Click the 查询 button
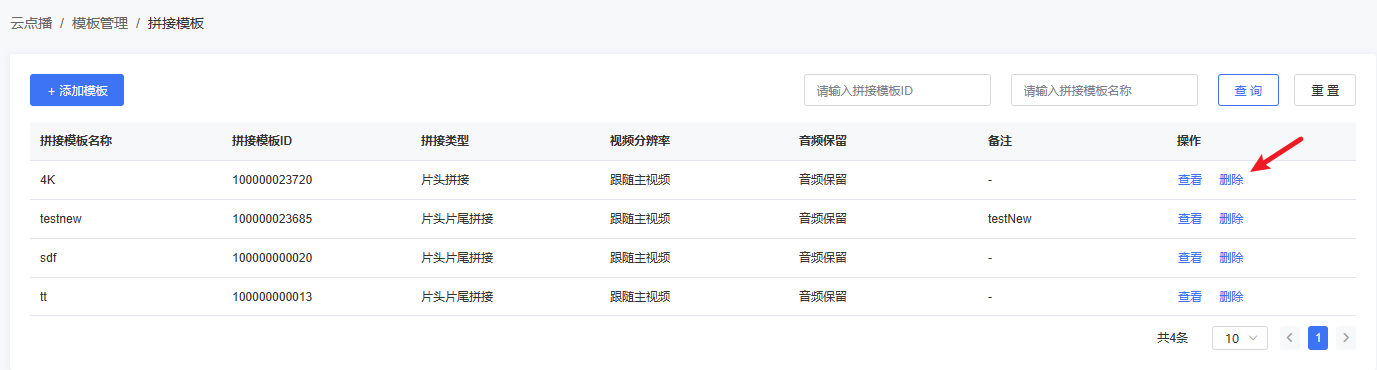Viewport: 1377px width, 370px height. click(x=1248, y=90)
